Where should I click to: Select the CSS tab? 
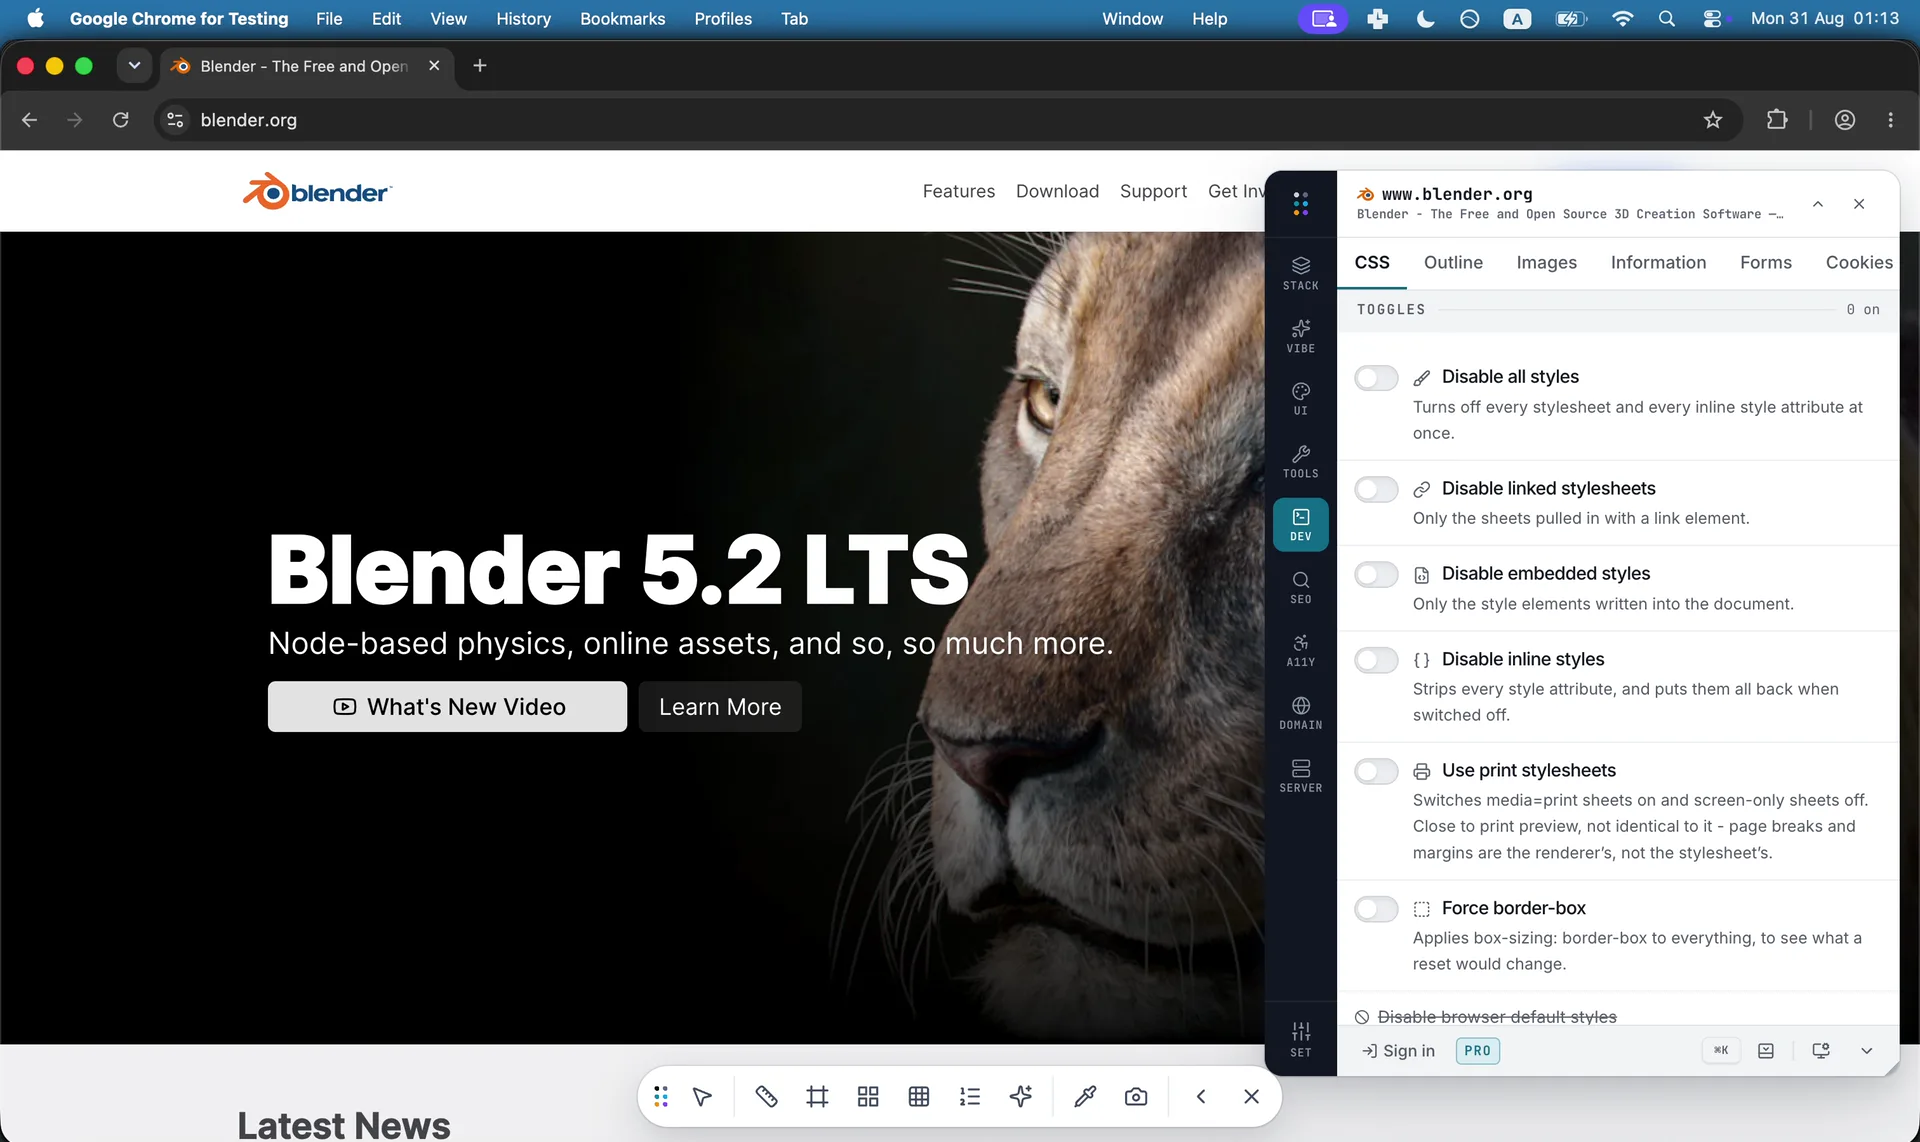[1372, 263]
